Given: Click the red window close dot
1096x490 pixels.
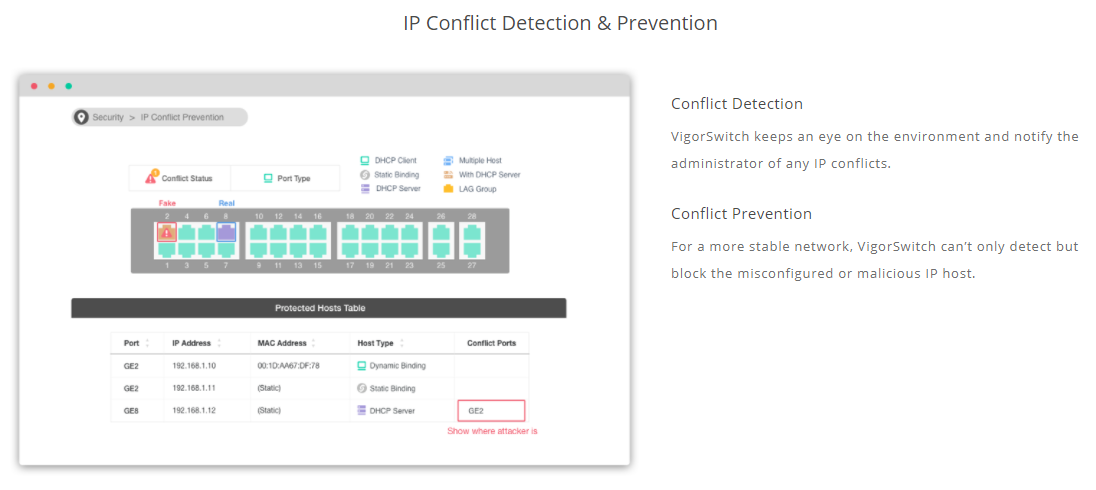Looking at the screenshot, I should pos(34,86).
